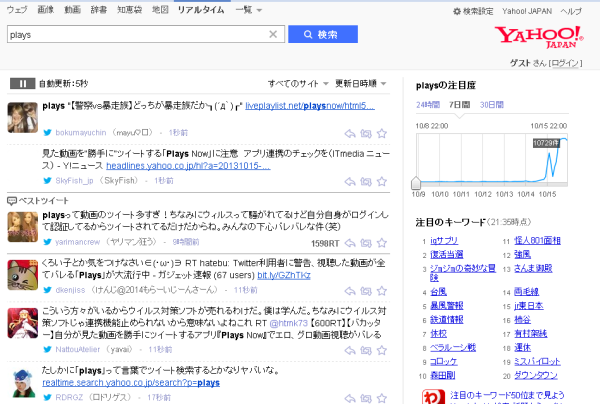Open 検索設定 gear settings
The width and height of the screenshot is (600, 404).
click(473, 11)
